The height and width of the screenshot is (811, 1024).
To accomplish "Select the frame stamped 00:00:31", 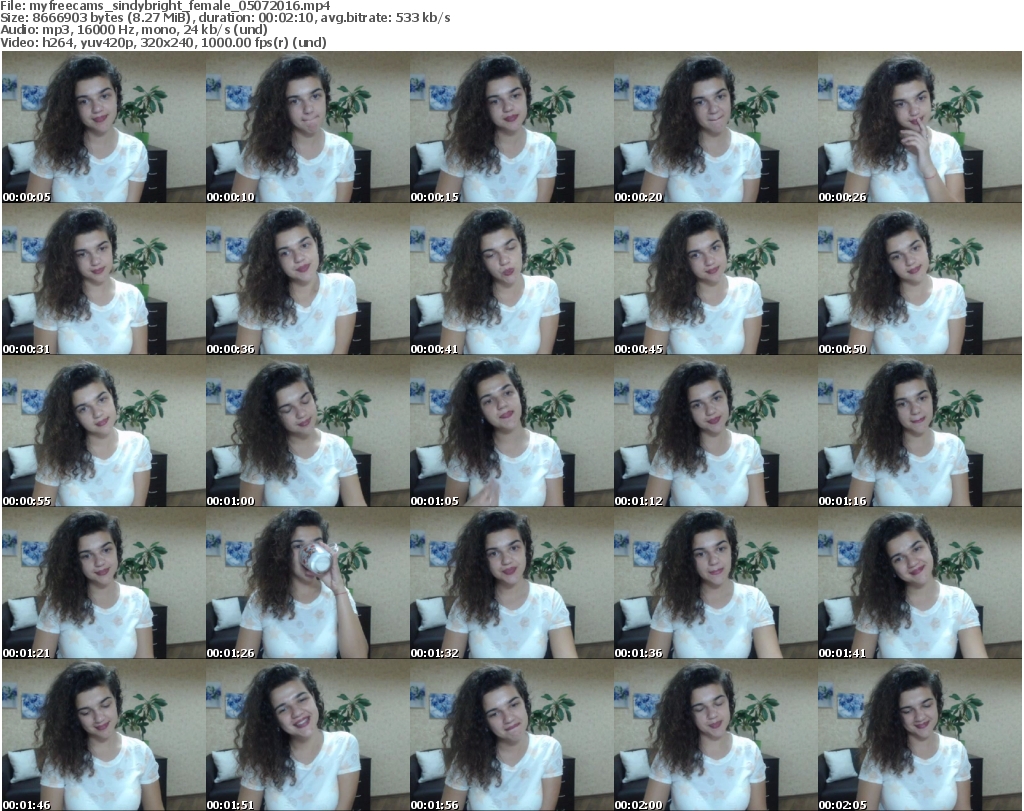I will [104, 279].
